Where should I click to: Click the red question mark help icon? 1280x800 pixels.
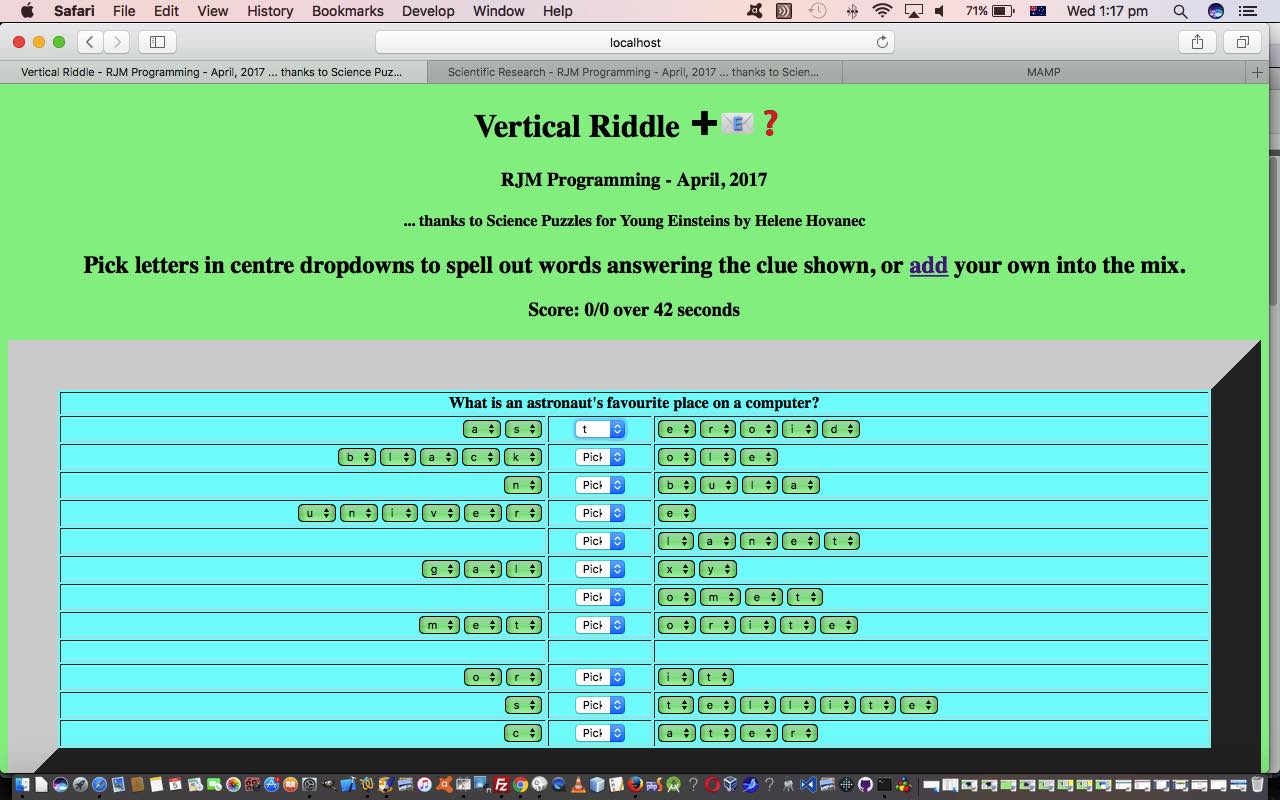pos(770,123)
